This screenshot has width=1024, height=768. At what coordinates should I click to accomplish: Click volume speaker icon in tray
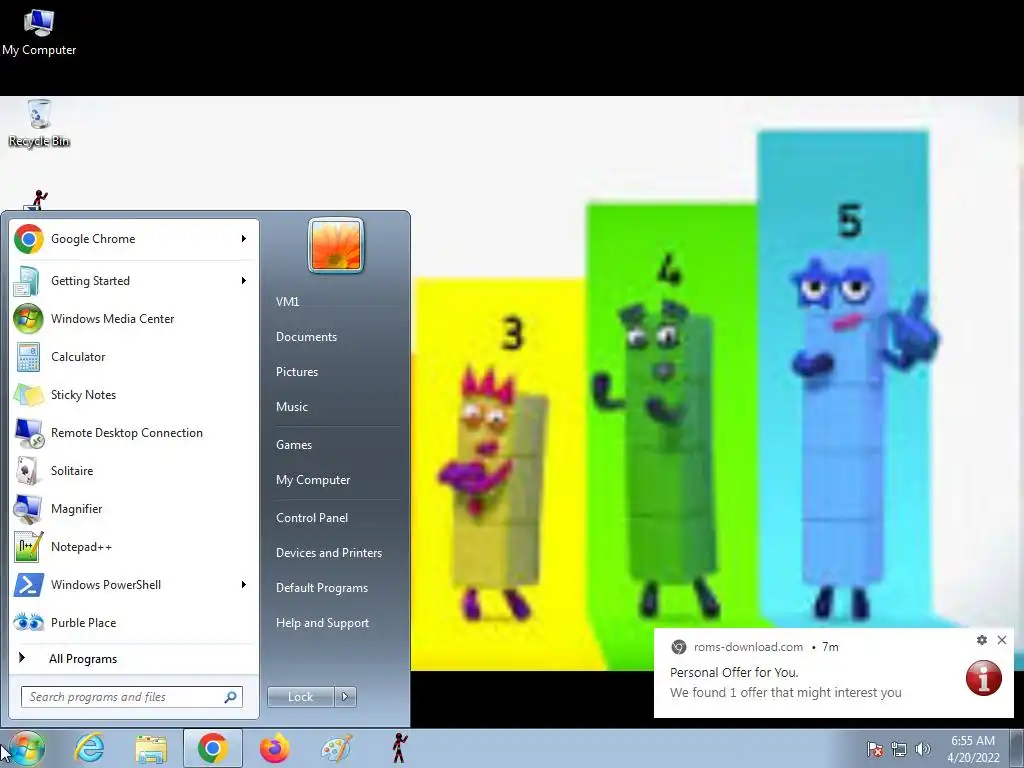(922, 749)
